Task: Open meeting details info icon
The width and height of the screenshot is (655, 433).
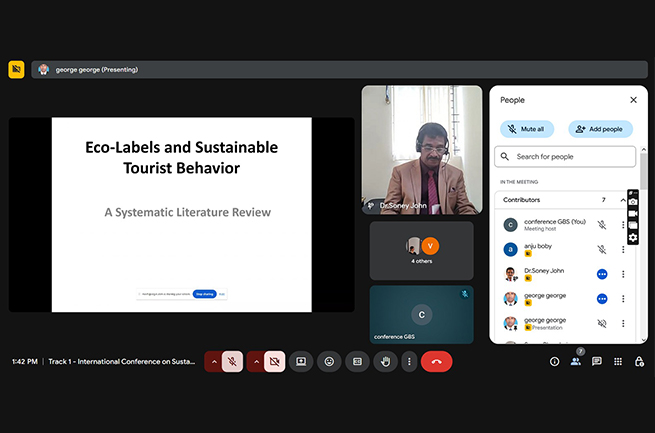Action: pyautogui.click(x=554, y=361)
